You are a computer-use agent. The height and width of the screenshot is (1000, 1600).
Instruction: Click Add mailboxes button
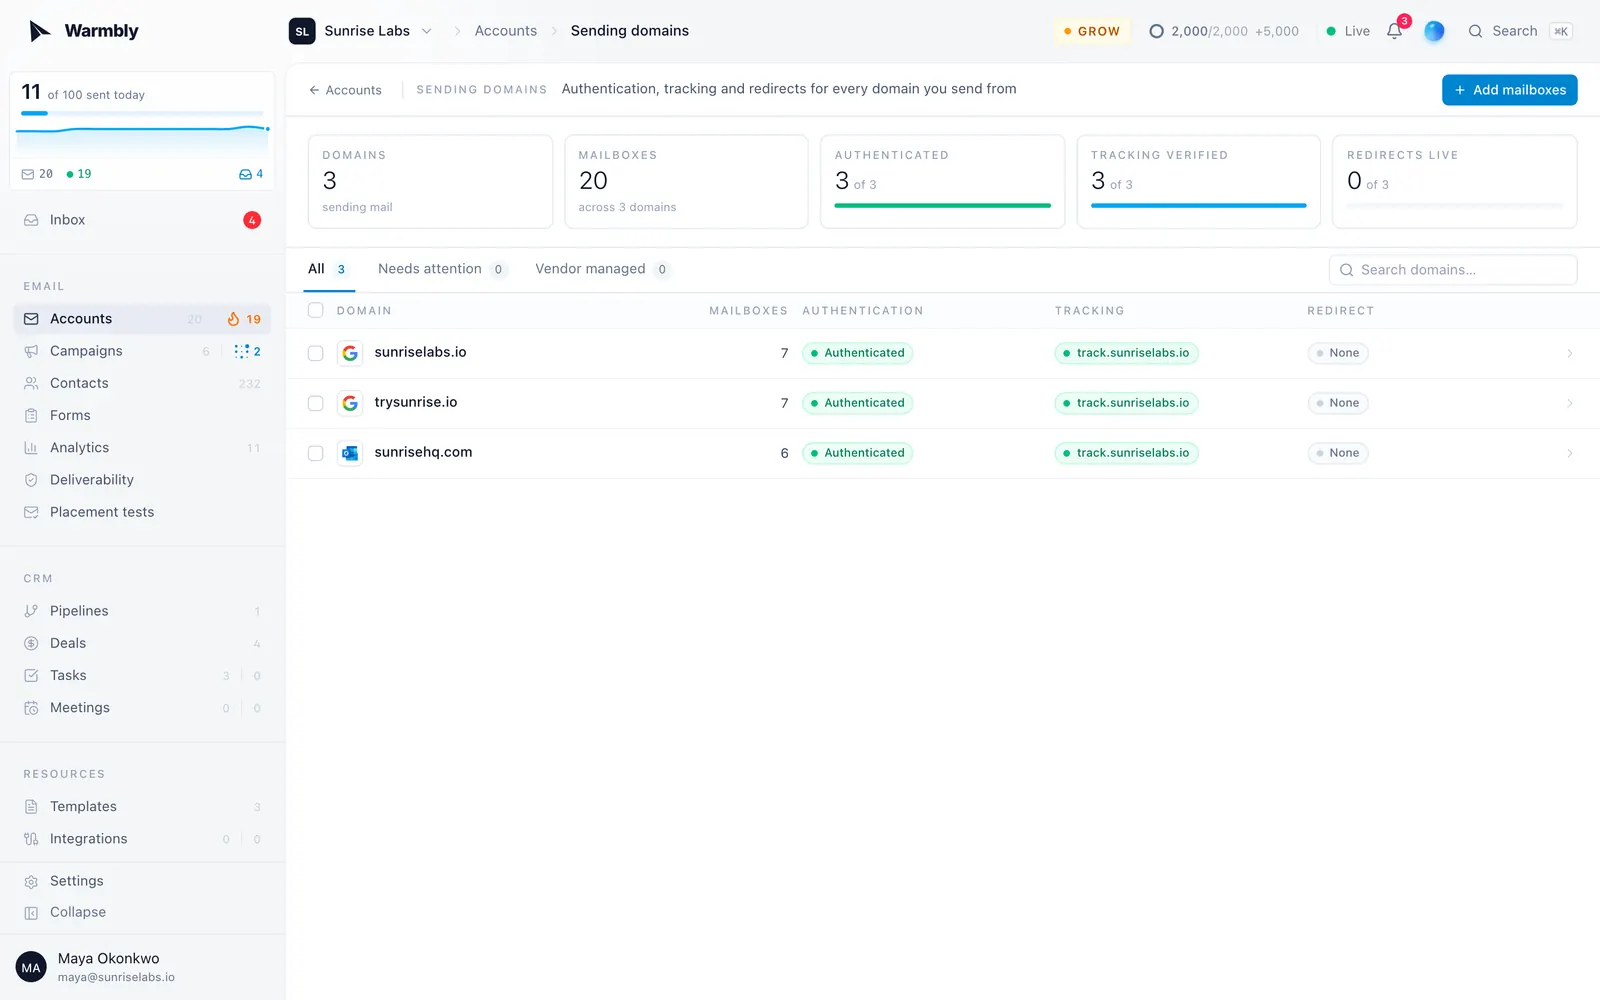pyautogui.click(x=1510, y=90)
